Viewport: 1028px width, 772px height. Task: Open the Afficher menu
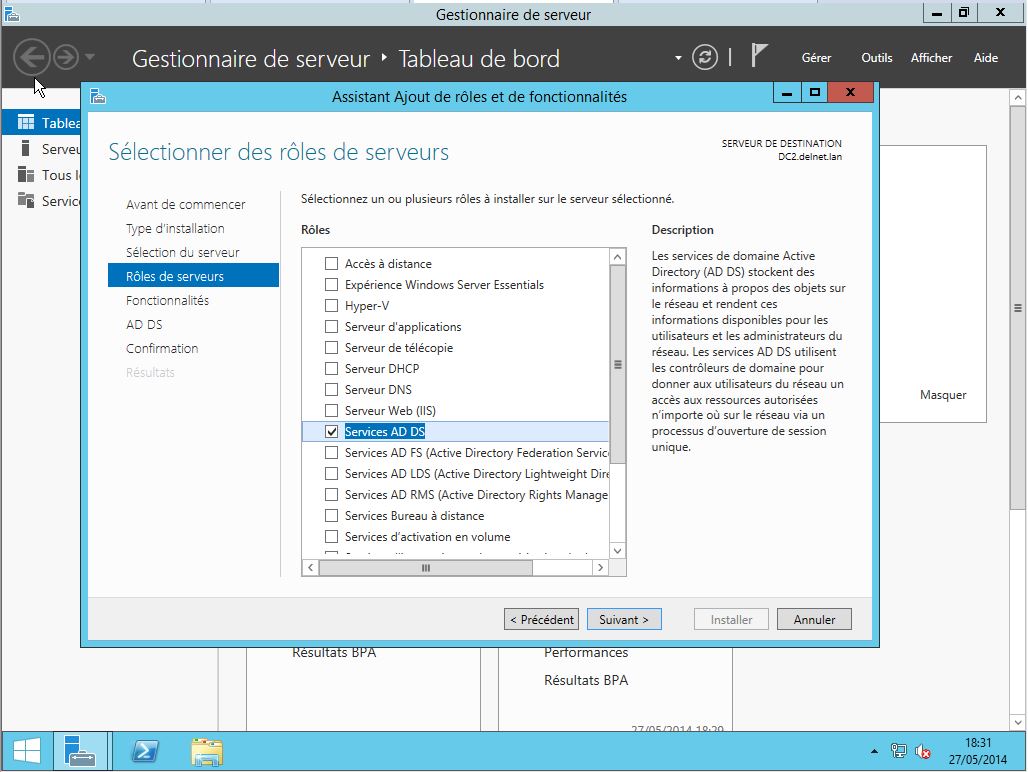click(x=931, y=58)
